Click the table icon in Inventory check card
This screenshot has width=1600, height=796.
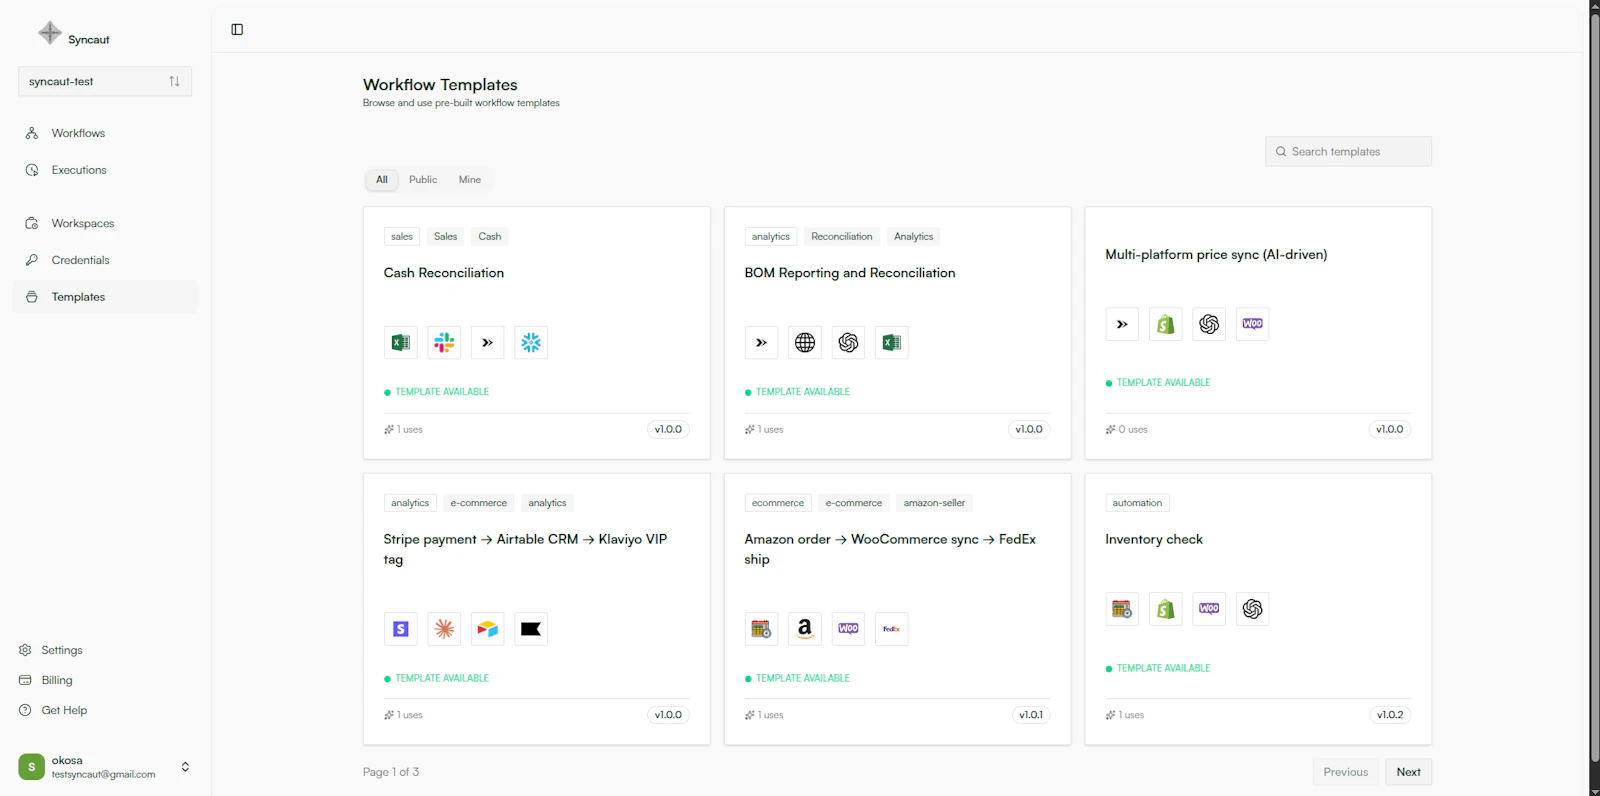(x=1122, y=609)
